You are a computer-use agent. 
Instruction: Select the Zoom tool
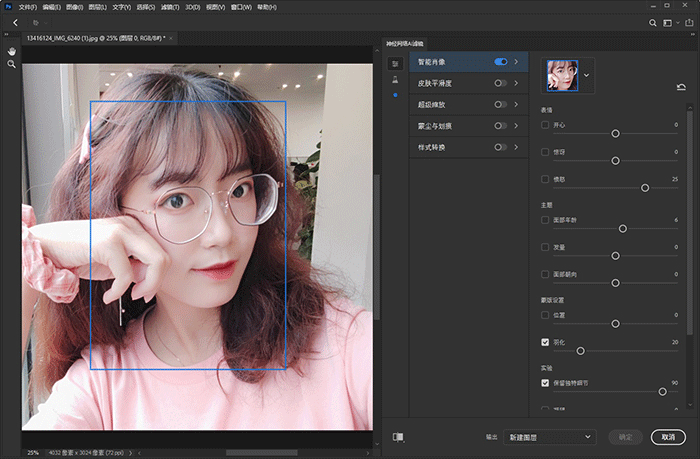tap(11, 64)
